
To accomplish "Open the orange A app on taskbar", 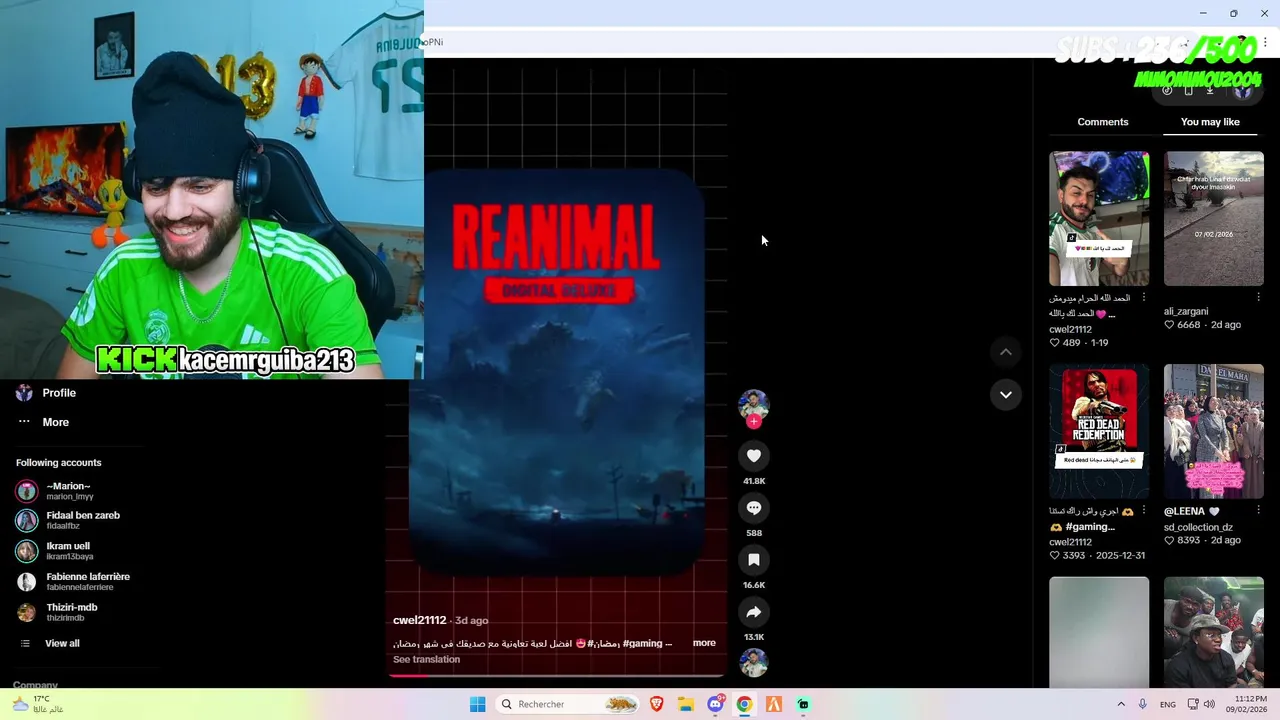I will pos(773,704).
